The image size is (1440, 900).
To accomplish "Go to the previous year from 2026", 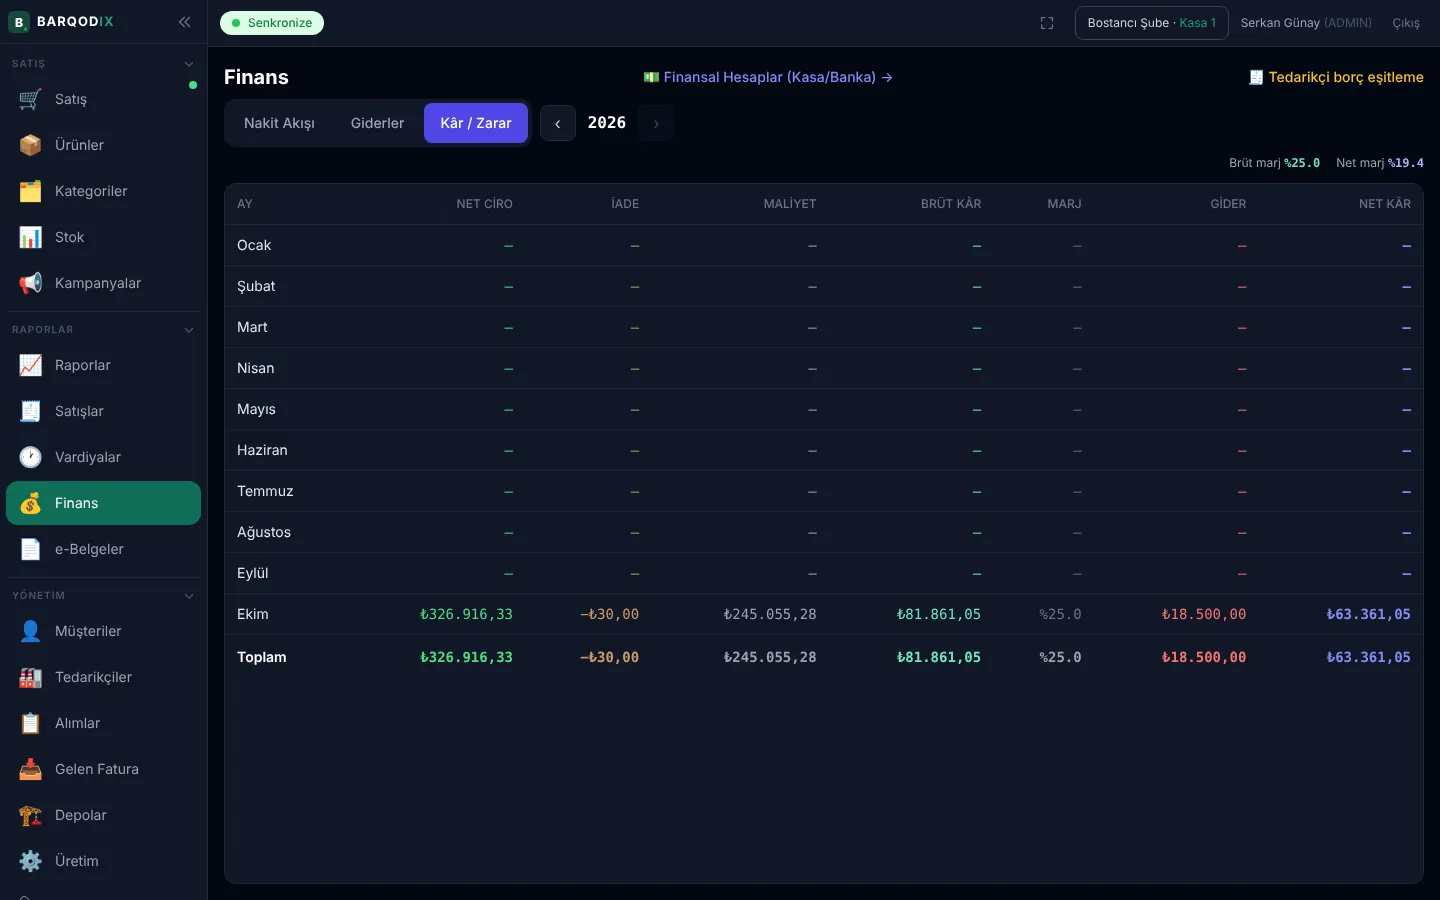I will [558, 123].
